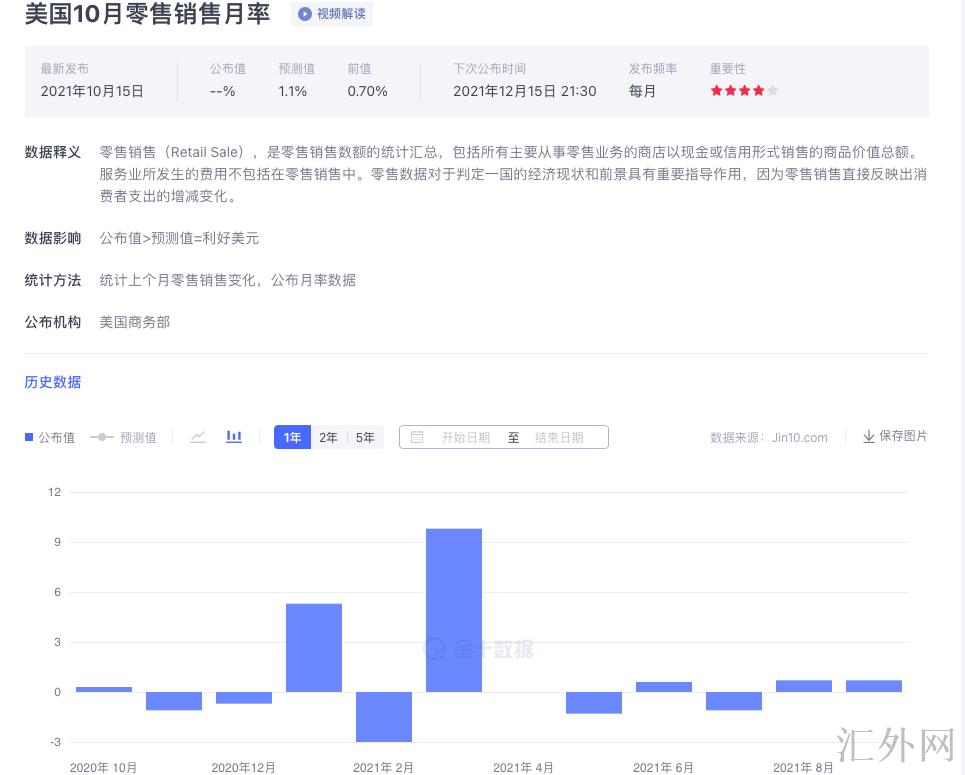Select the 5年 time range

click(x=365, y=437)
